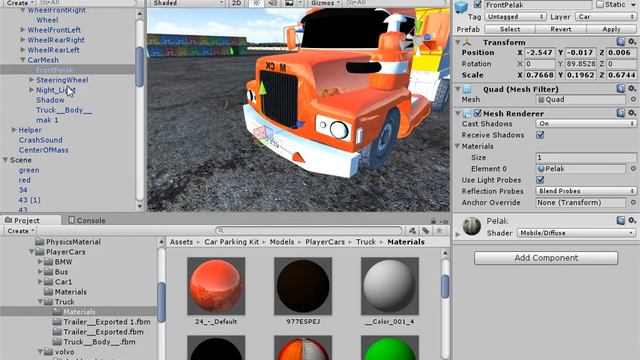Open Transform component gear menu
640x360 pixels.
tap(632, 42)
